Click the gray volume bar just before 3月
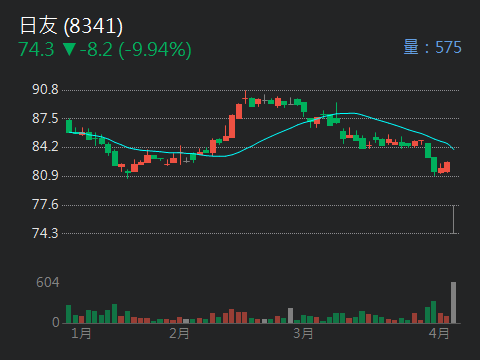Image resolution: width=480 pixels, height=360 pixels. tap(290, 316)
